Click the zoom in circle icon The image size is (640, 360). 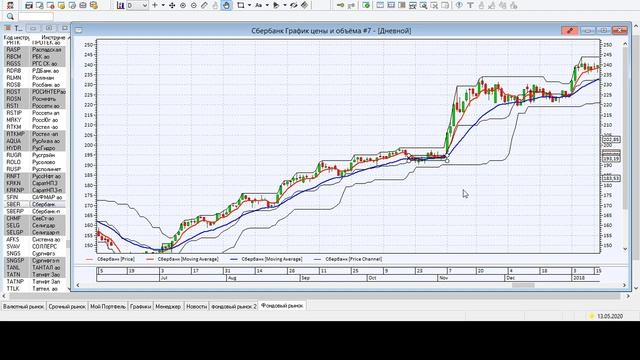[183, 5]
